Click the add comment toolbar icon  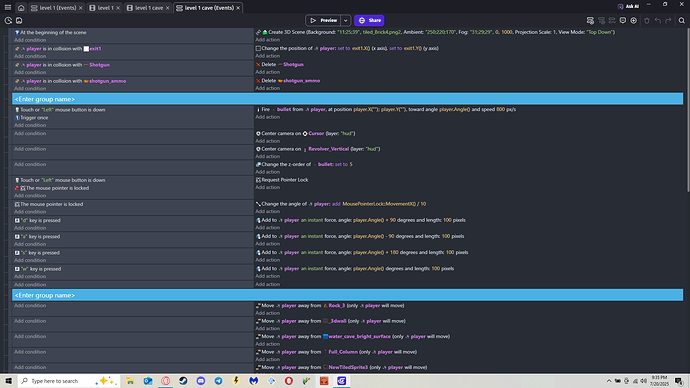[x=623, y=20]
